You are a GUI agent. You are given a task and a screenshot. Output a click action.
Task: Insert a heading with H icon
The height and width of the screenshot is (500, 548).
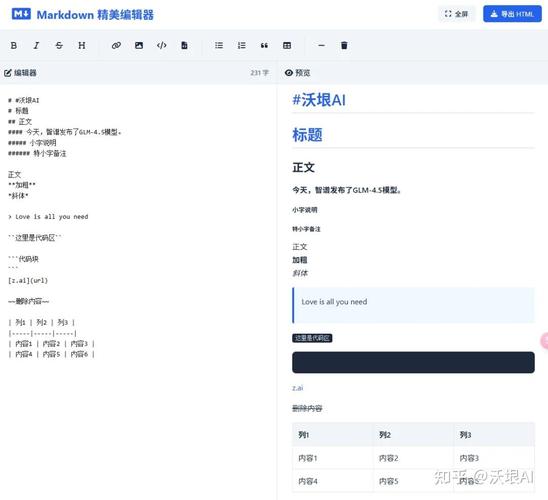[x=82, y=45]
